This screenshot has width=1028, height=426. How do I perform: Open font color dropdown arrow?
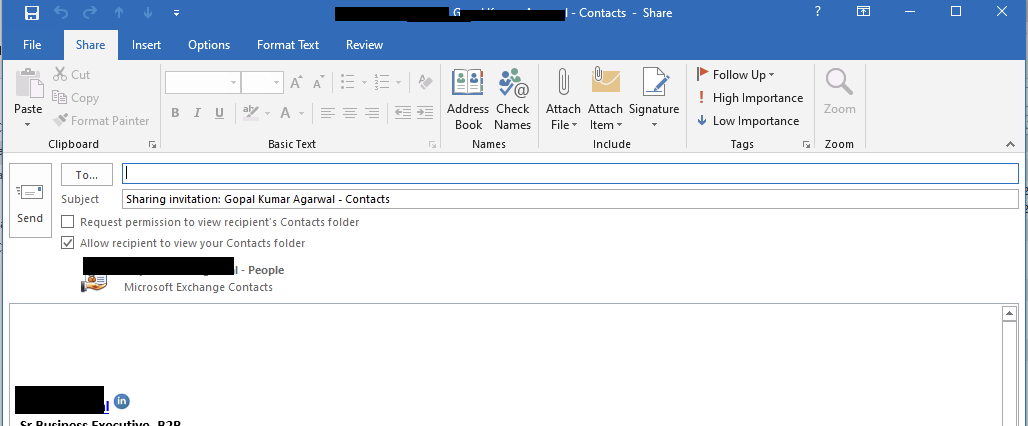302,113
